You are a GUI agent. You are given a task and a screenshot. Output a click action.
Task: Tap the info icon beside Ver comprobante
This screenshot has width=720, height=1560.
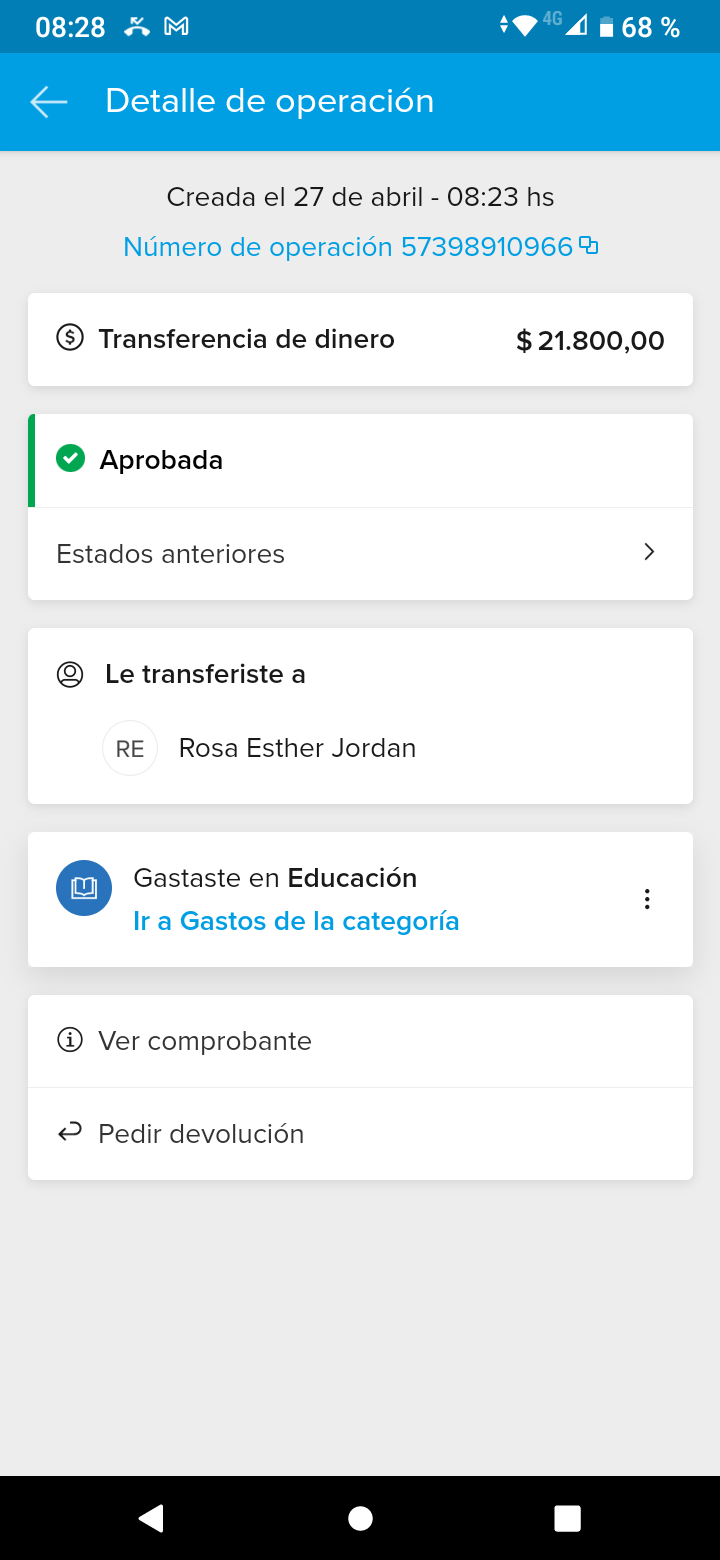coord(70,1040)
